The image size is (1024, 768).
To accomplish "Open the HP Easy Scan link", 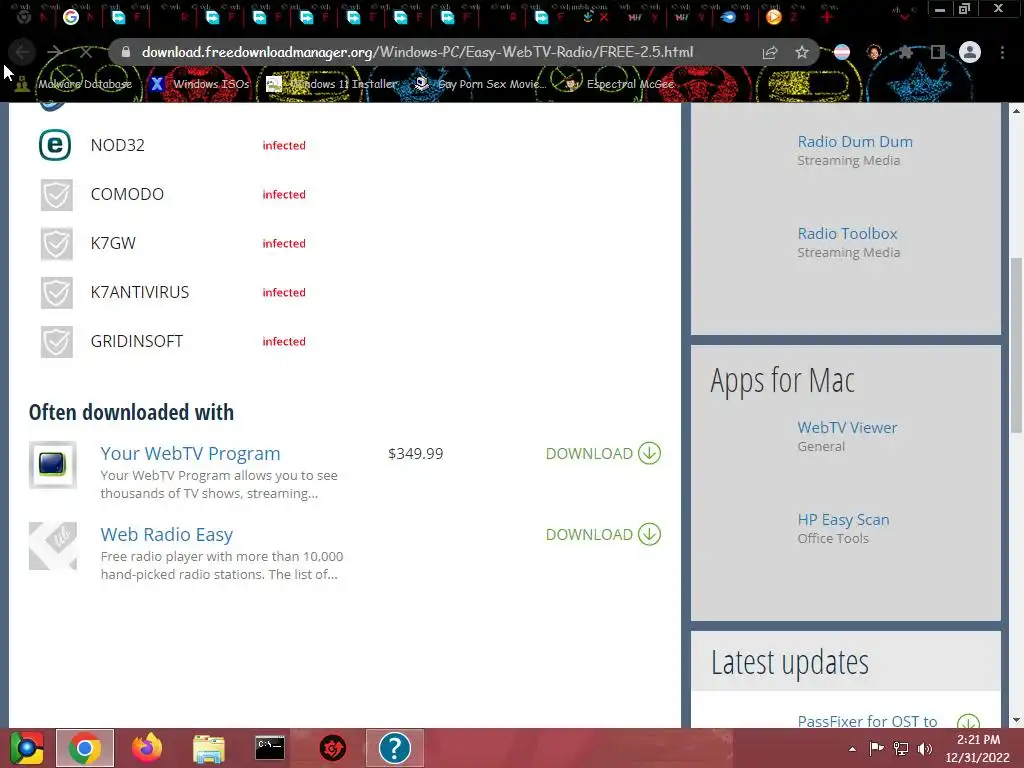I will tap(843, 520).
